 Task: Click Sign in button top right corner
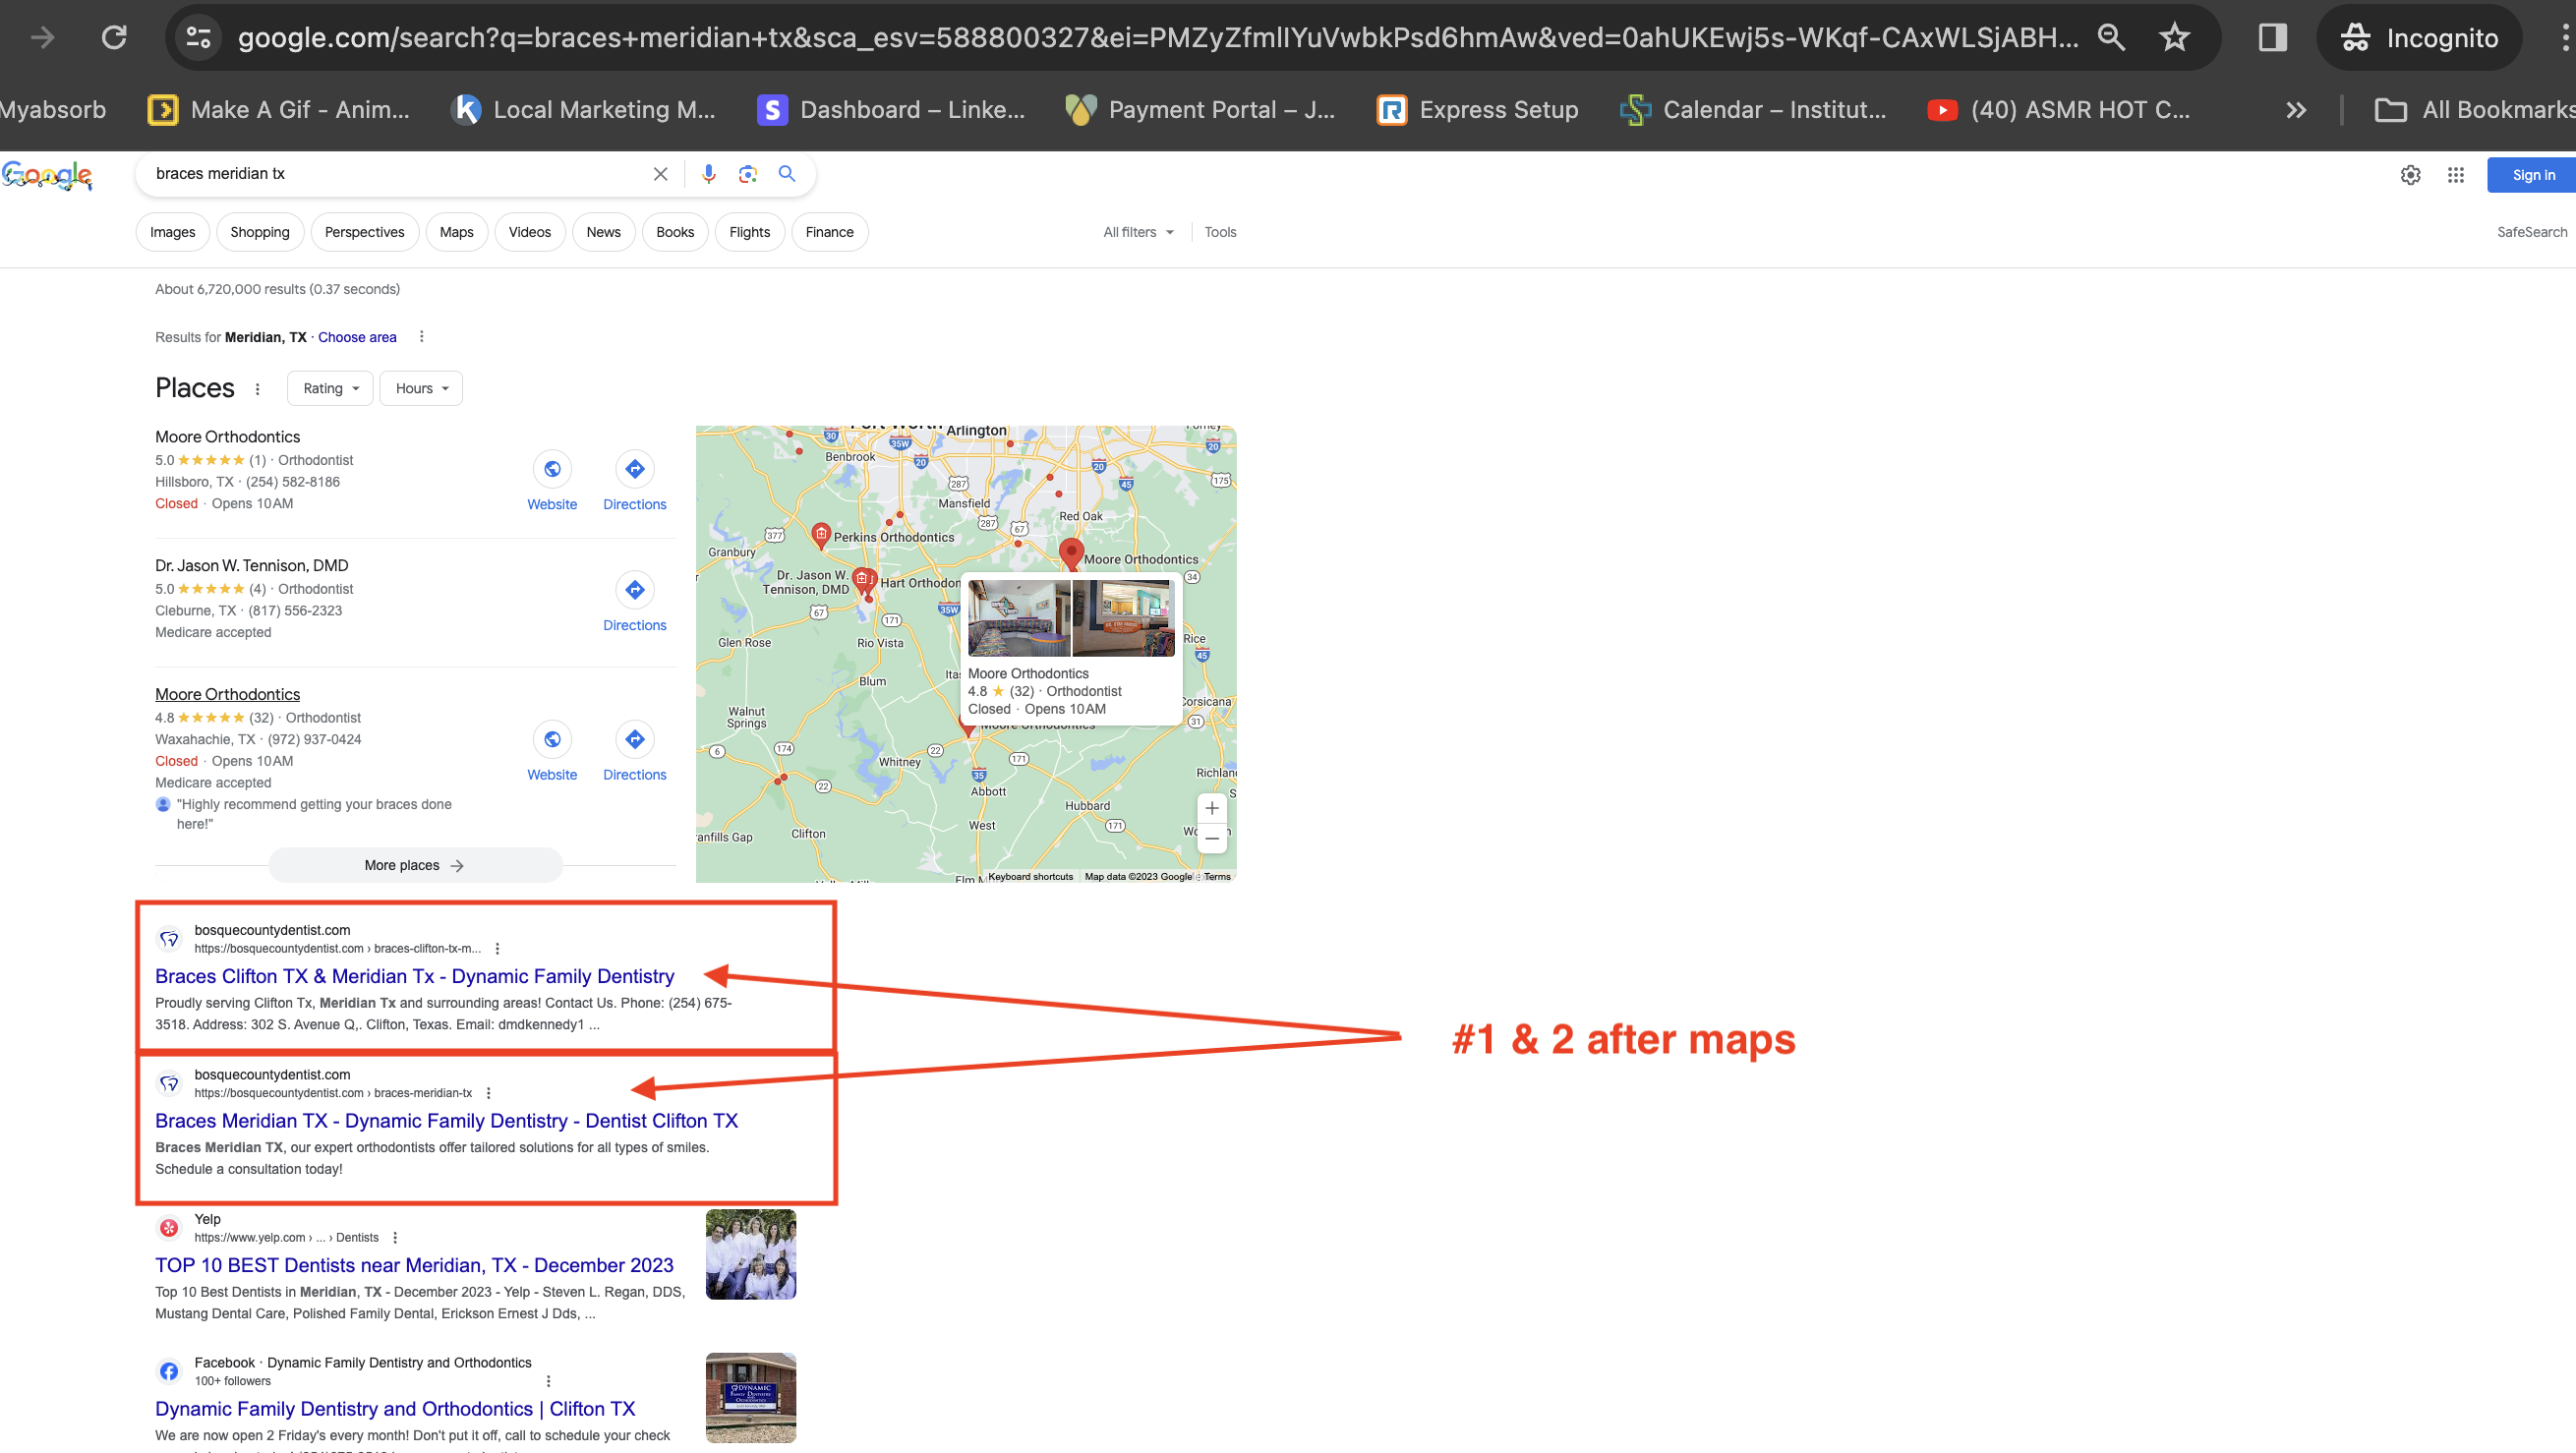point(2534,173)
